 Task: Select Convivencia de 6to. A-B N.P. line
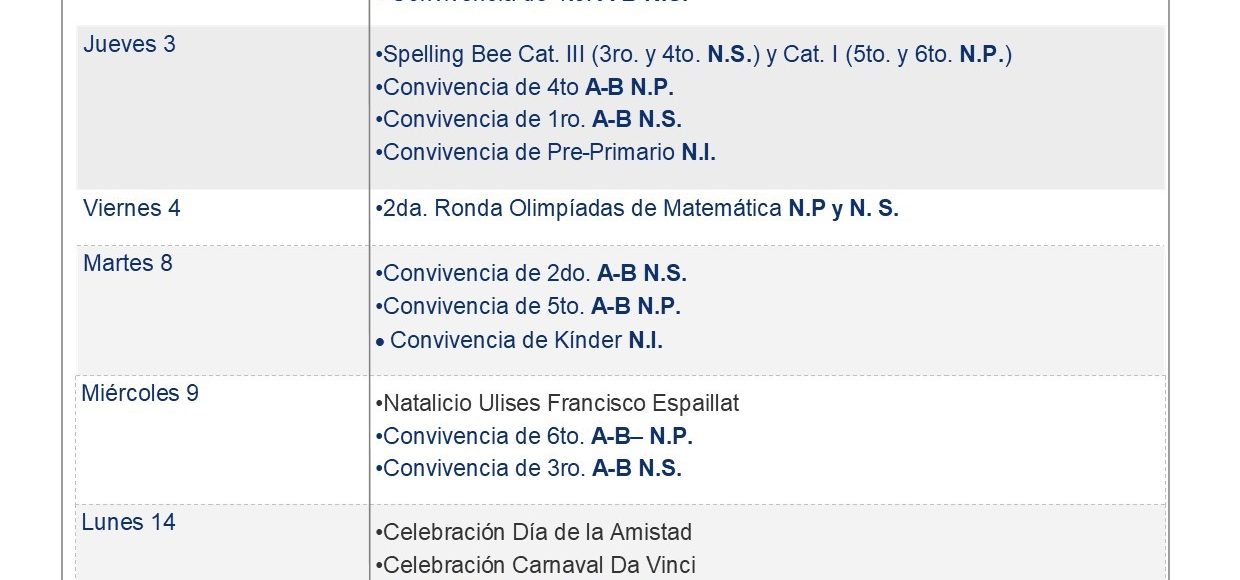click(534, 436)
